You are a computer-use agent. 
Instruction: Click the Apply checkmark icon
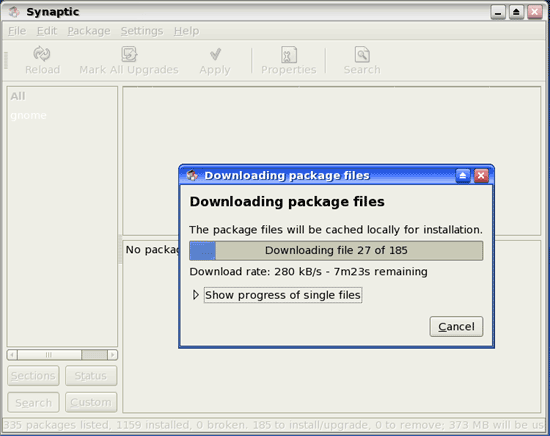pyautogui.click(x=215, y=54)
